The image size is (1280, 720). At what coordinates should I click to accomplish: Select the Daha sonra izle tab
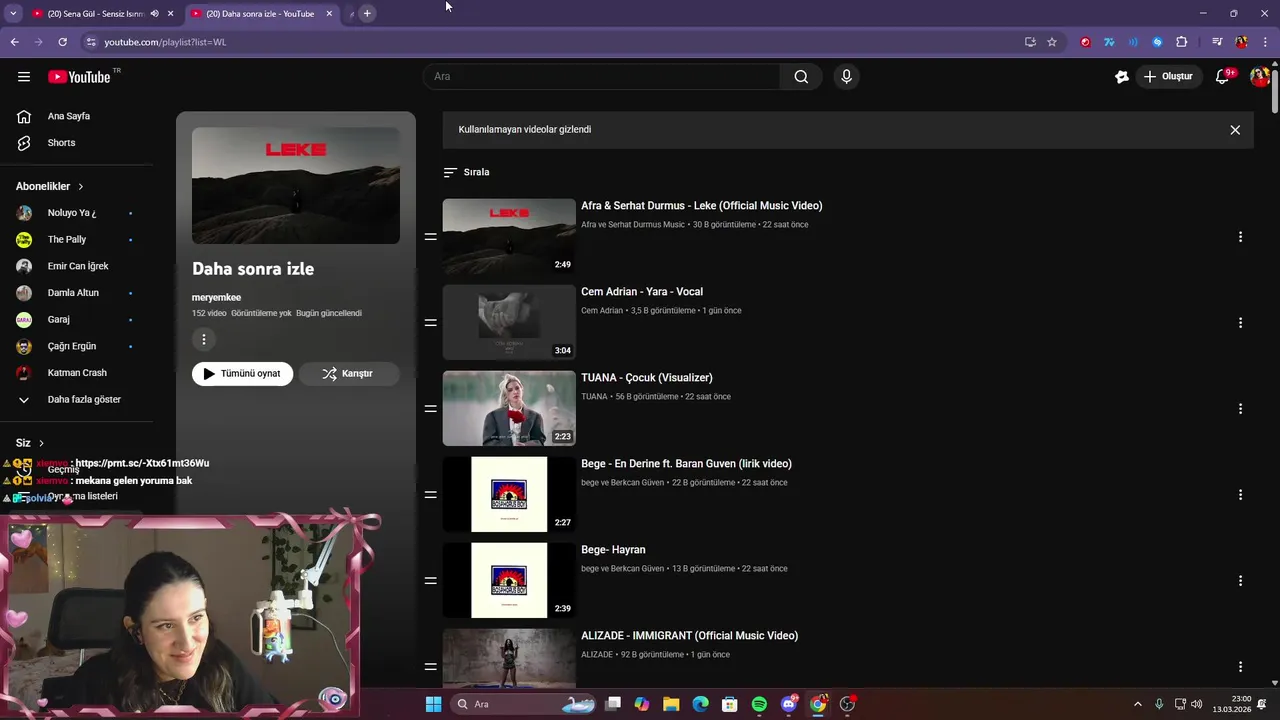(x=260, y=14)
